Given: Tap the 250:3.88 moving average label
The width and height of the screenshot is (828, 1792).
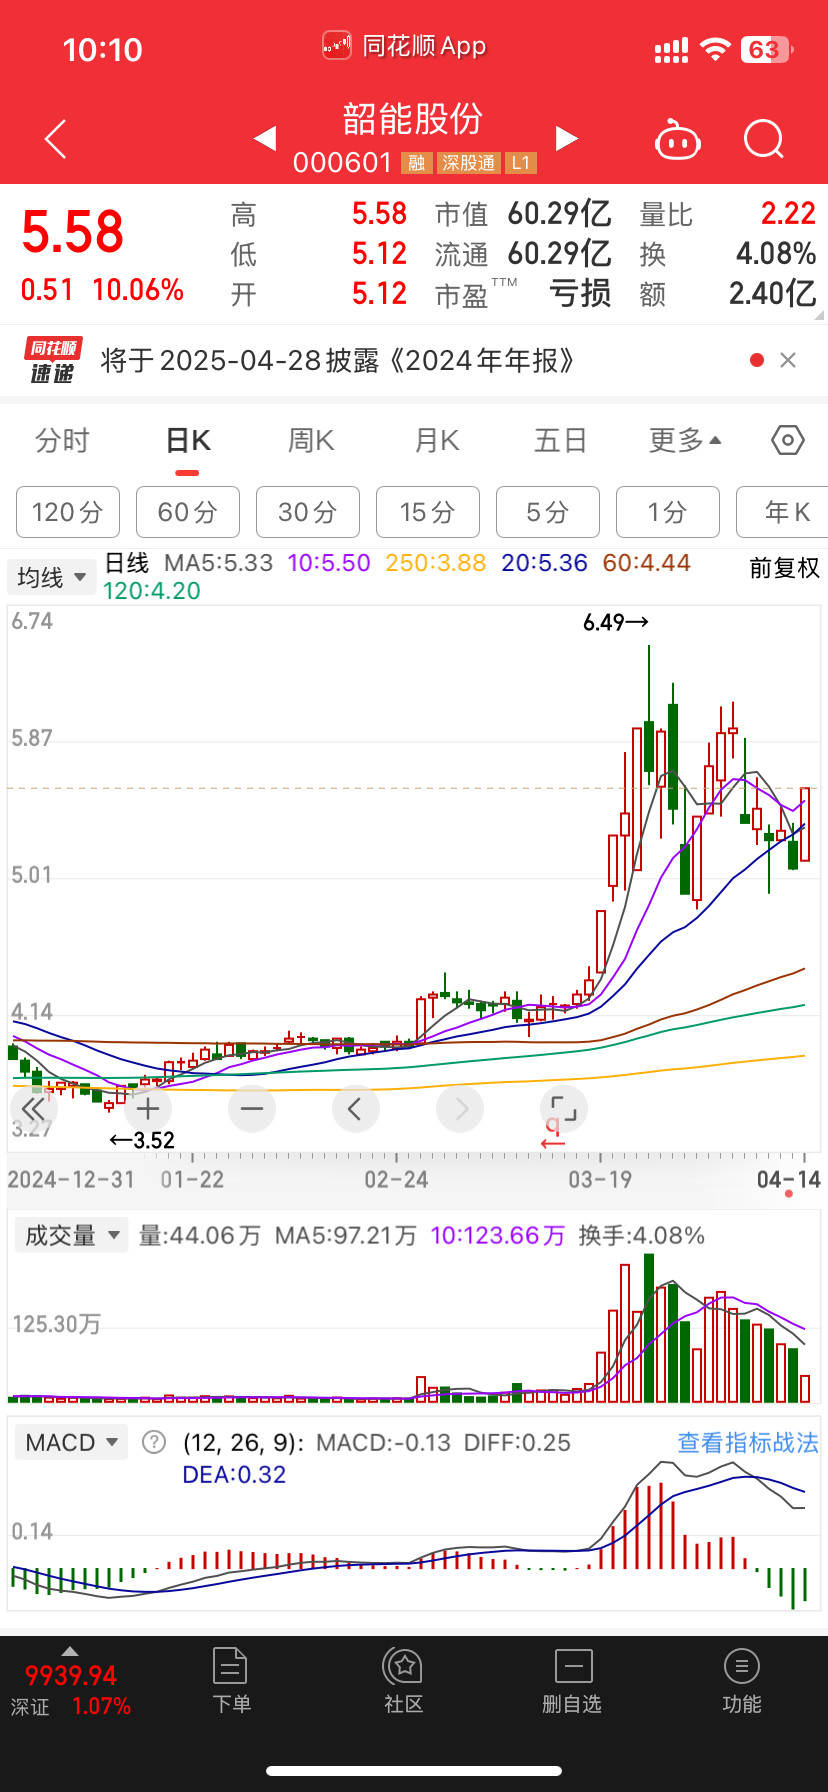Looking at the screenshot, I should 436,563.
